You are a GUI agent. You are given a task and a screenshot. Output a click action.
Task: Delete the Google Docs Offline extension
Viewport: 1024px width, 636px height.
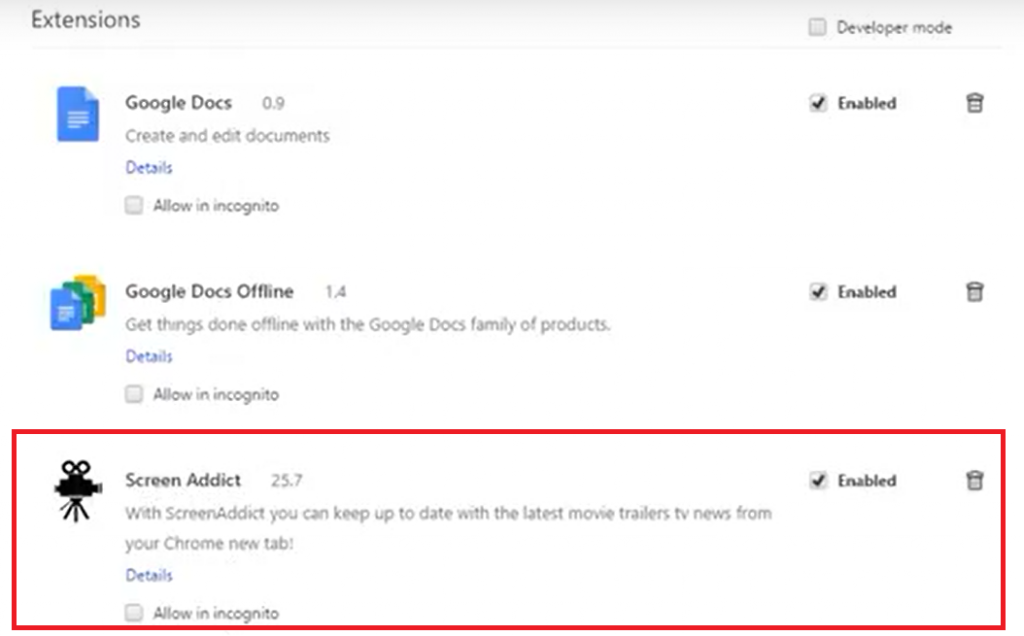[x=974, y=292]
